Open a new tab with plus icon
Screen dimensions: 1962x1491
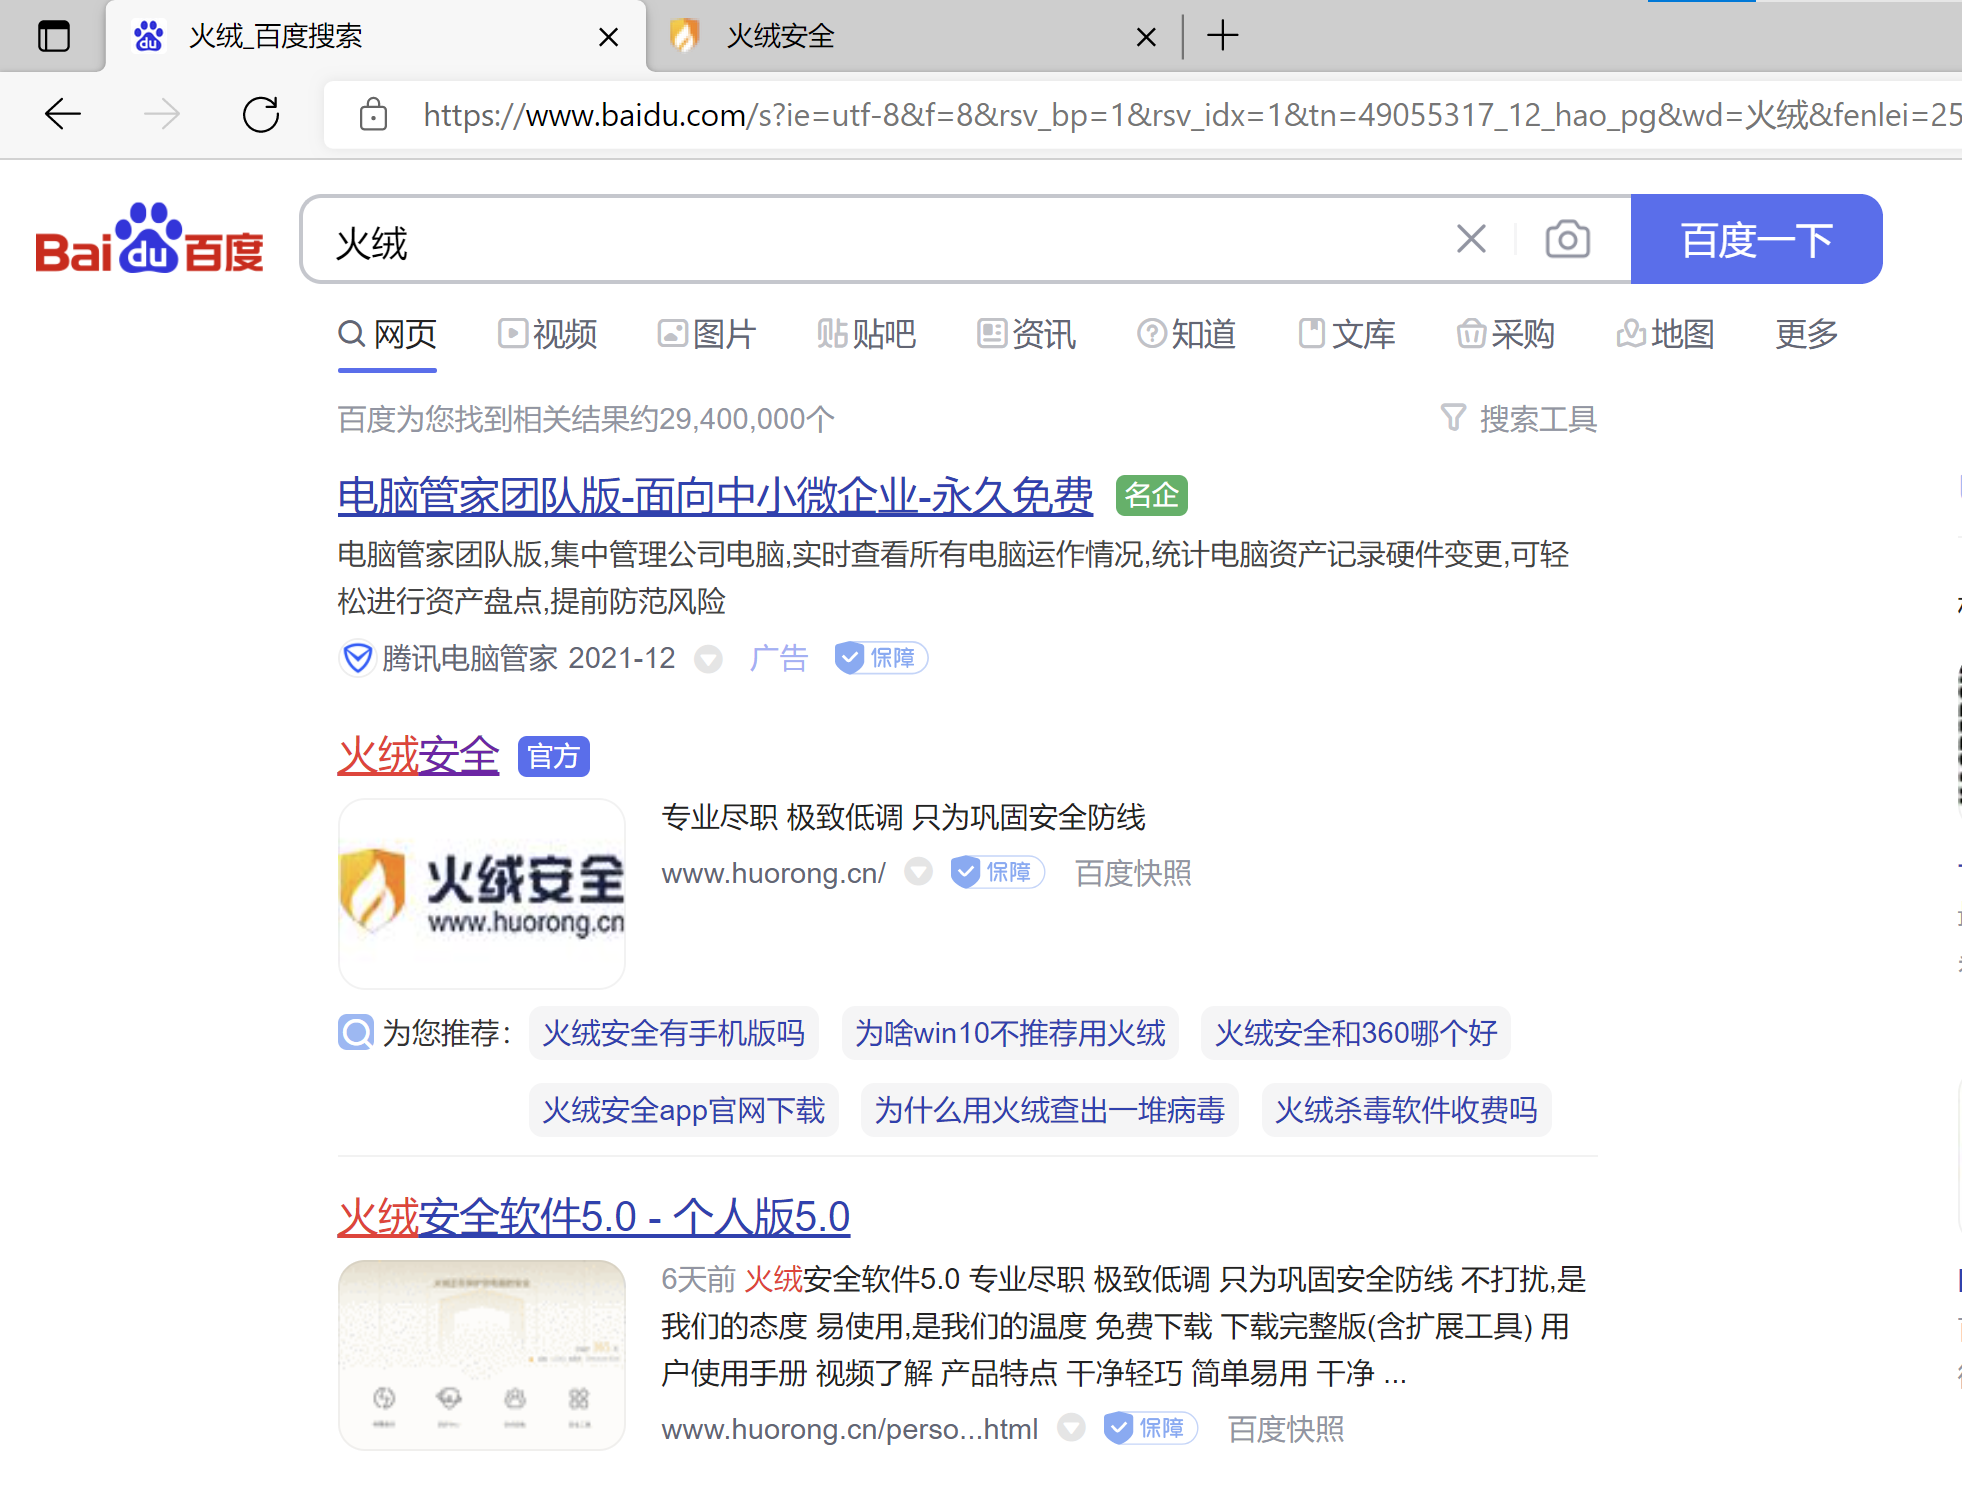click(x=1222, y=36)
